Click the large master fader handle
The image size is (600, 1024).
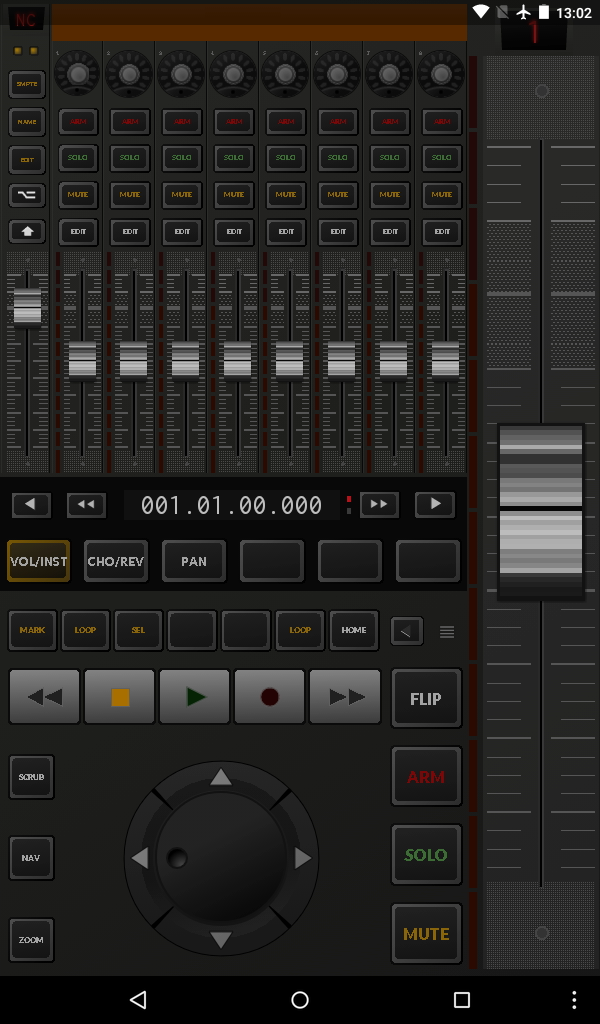point(541,511)
